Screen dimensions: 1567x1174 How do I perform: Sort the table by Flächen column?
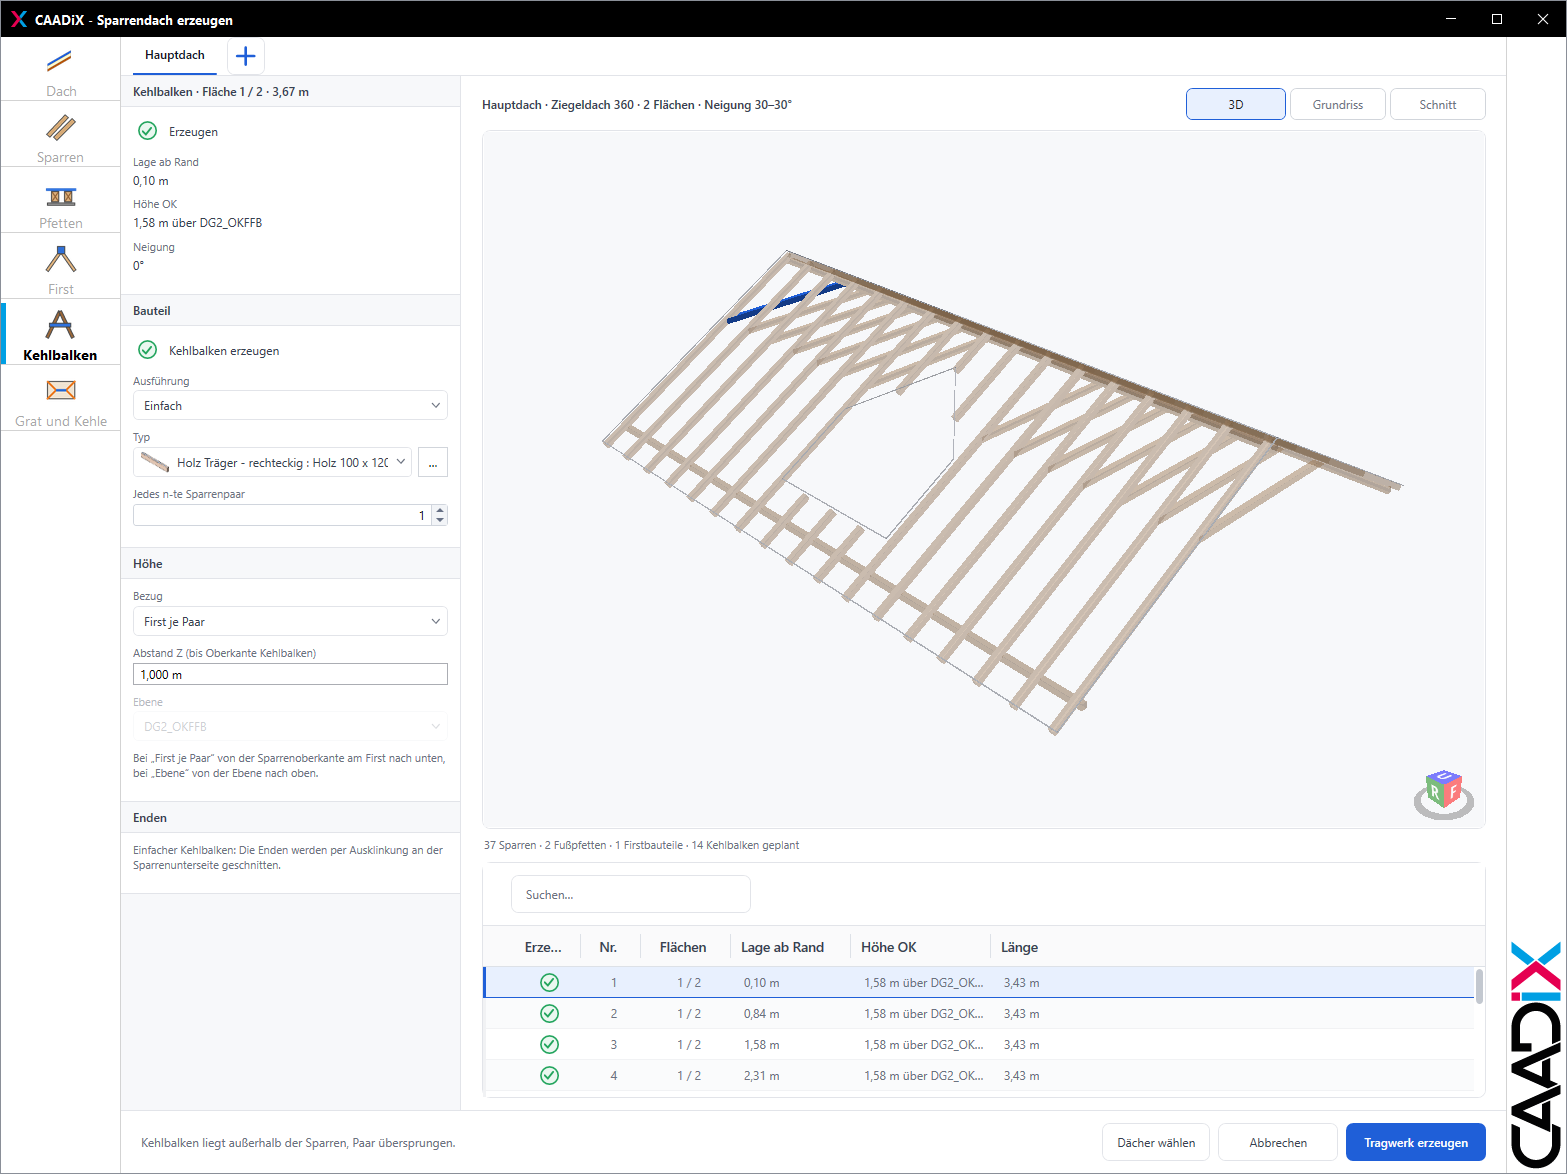click(x=683, y=947)
